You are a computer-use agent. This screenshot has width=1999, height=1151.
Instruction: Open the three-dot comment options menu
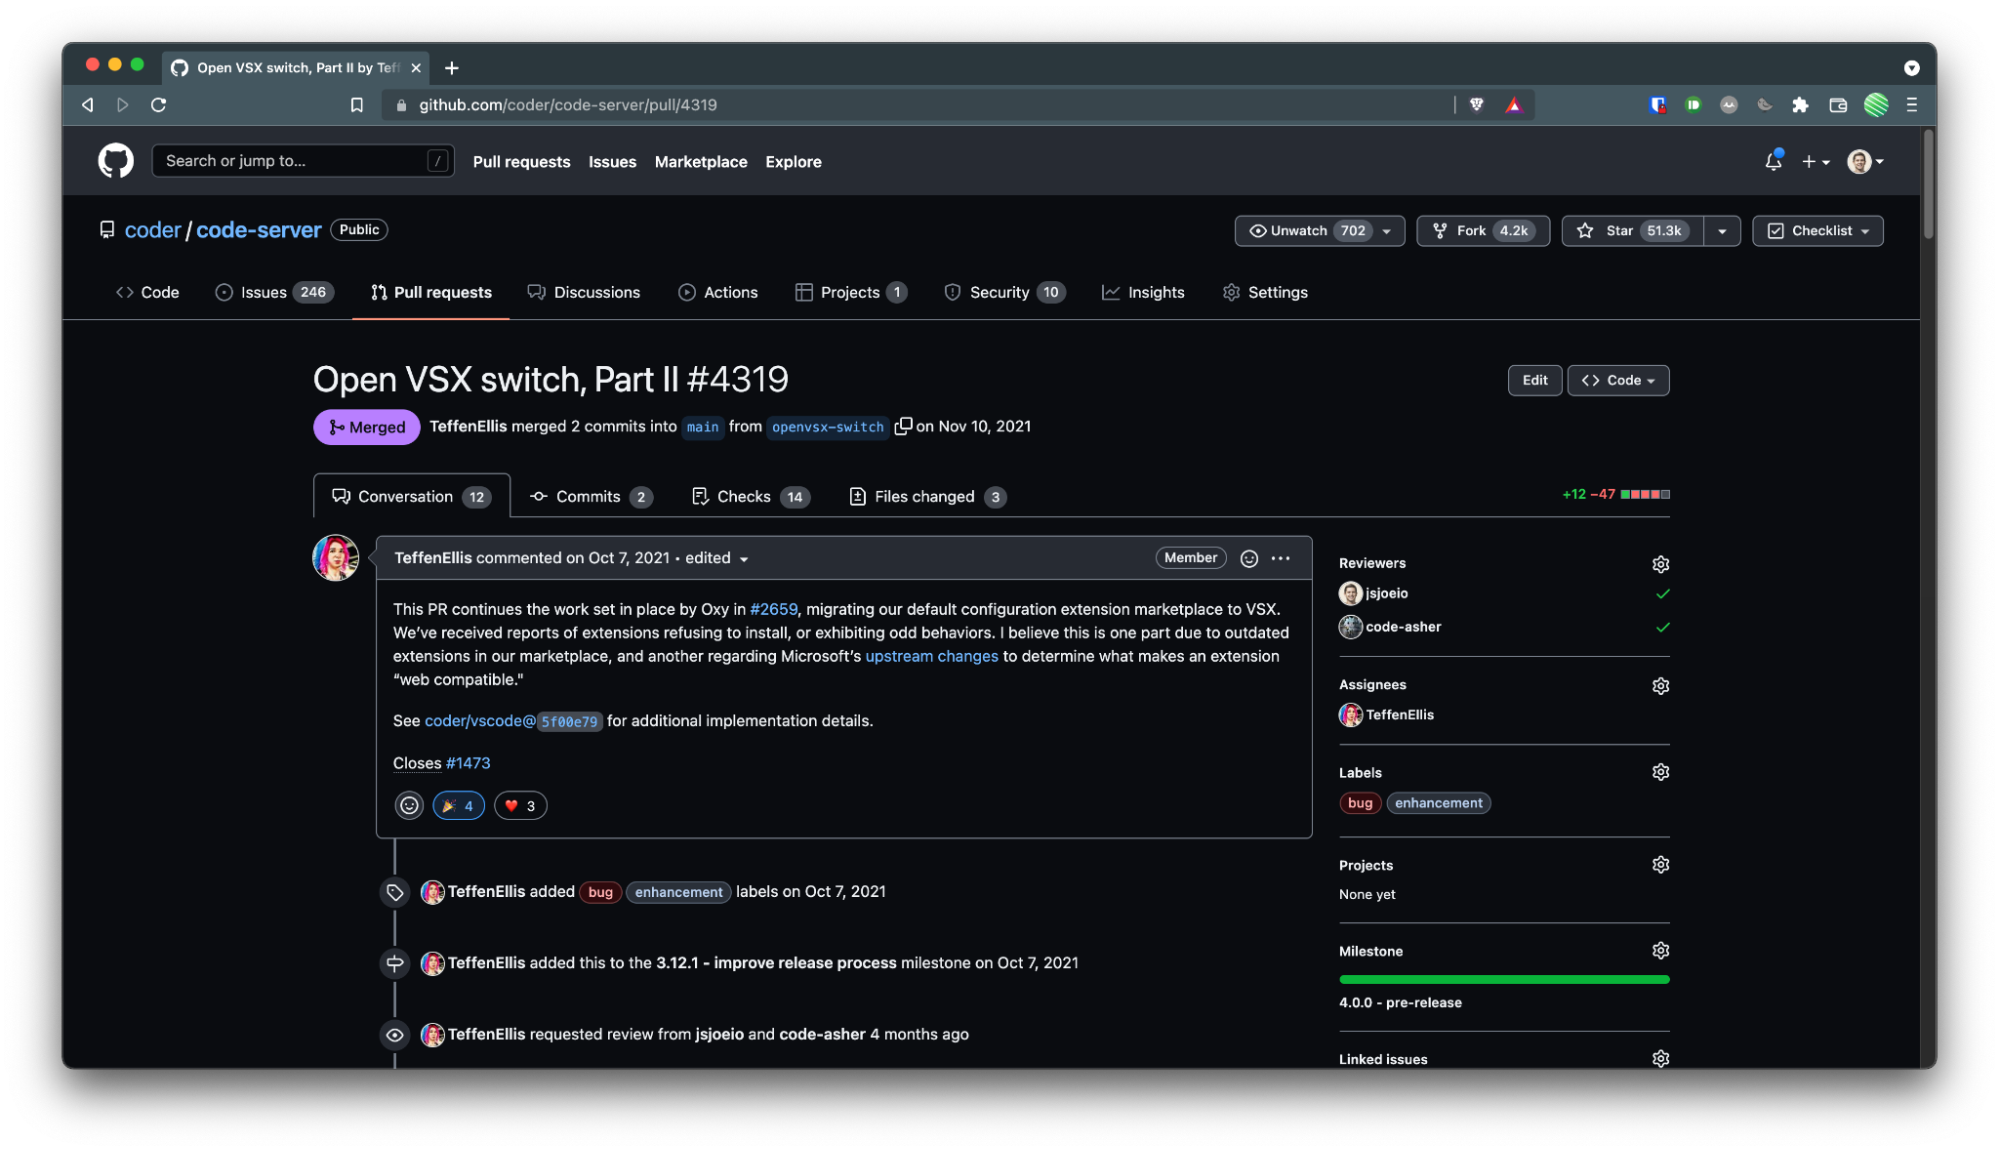(x=1280, y=558)
